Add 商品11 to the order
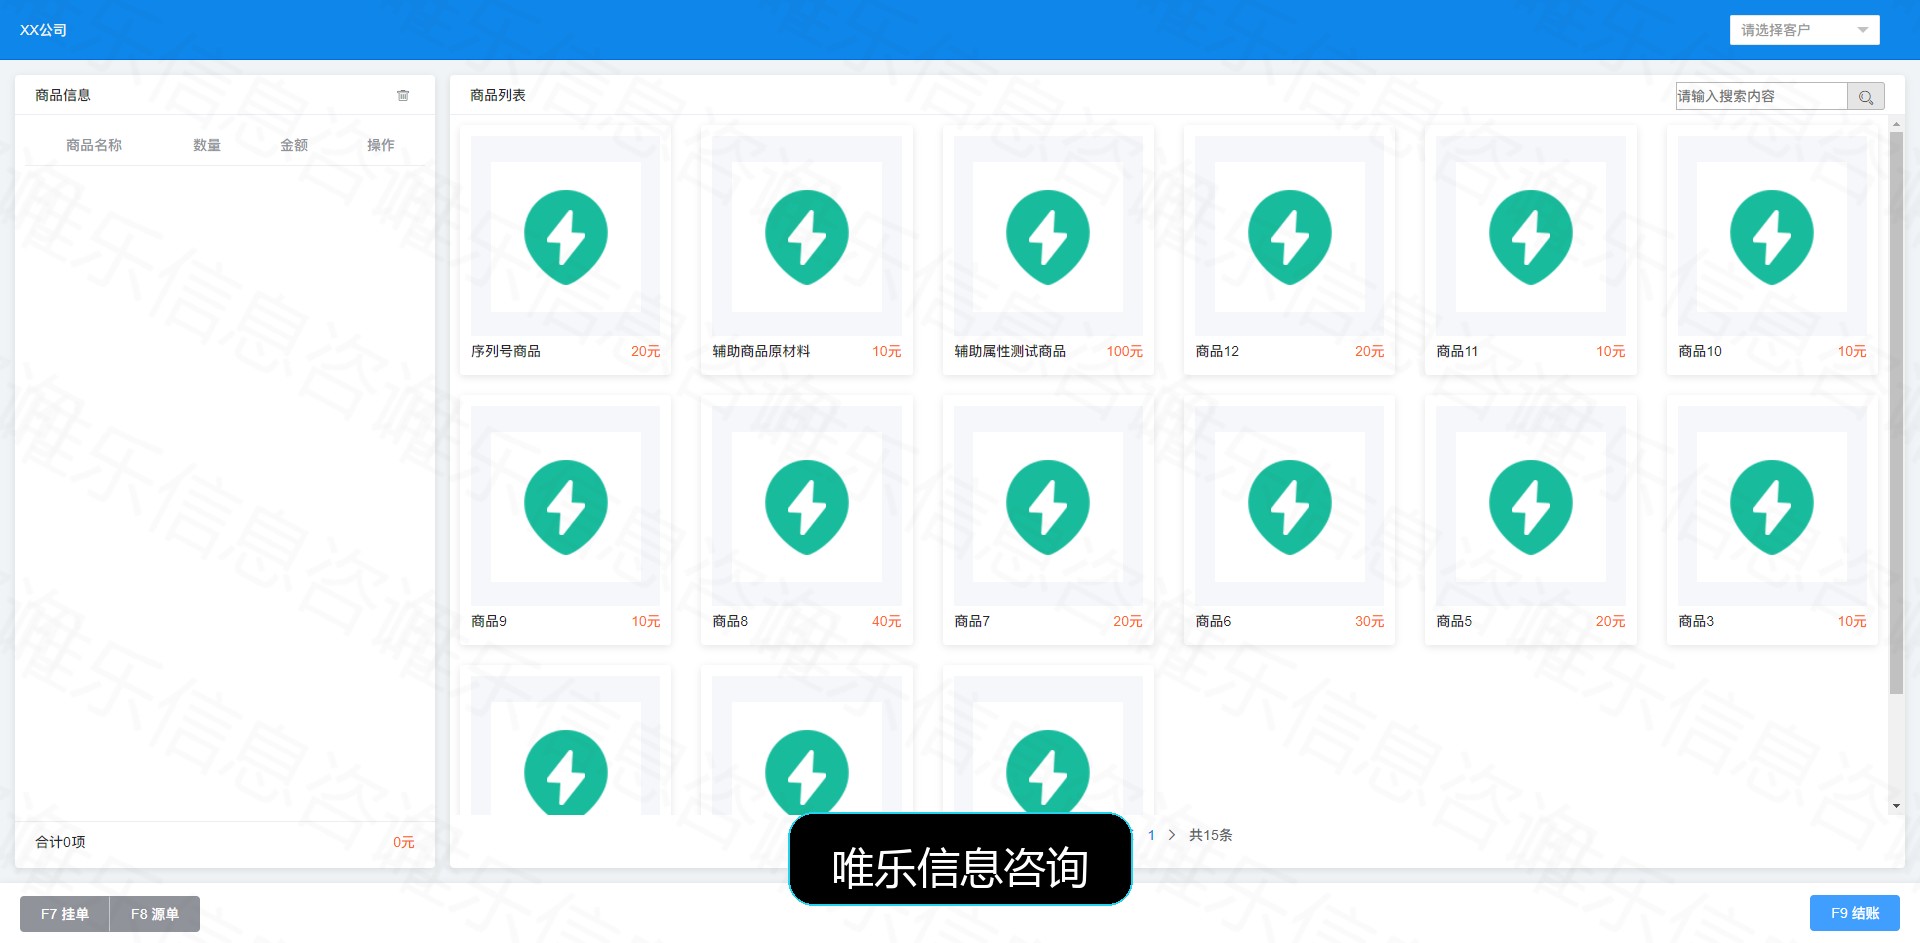 tap(1530, 250)
